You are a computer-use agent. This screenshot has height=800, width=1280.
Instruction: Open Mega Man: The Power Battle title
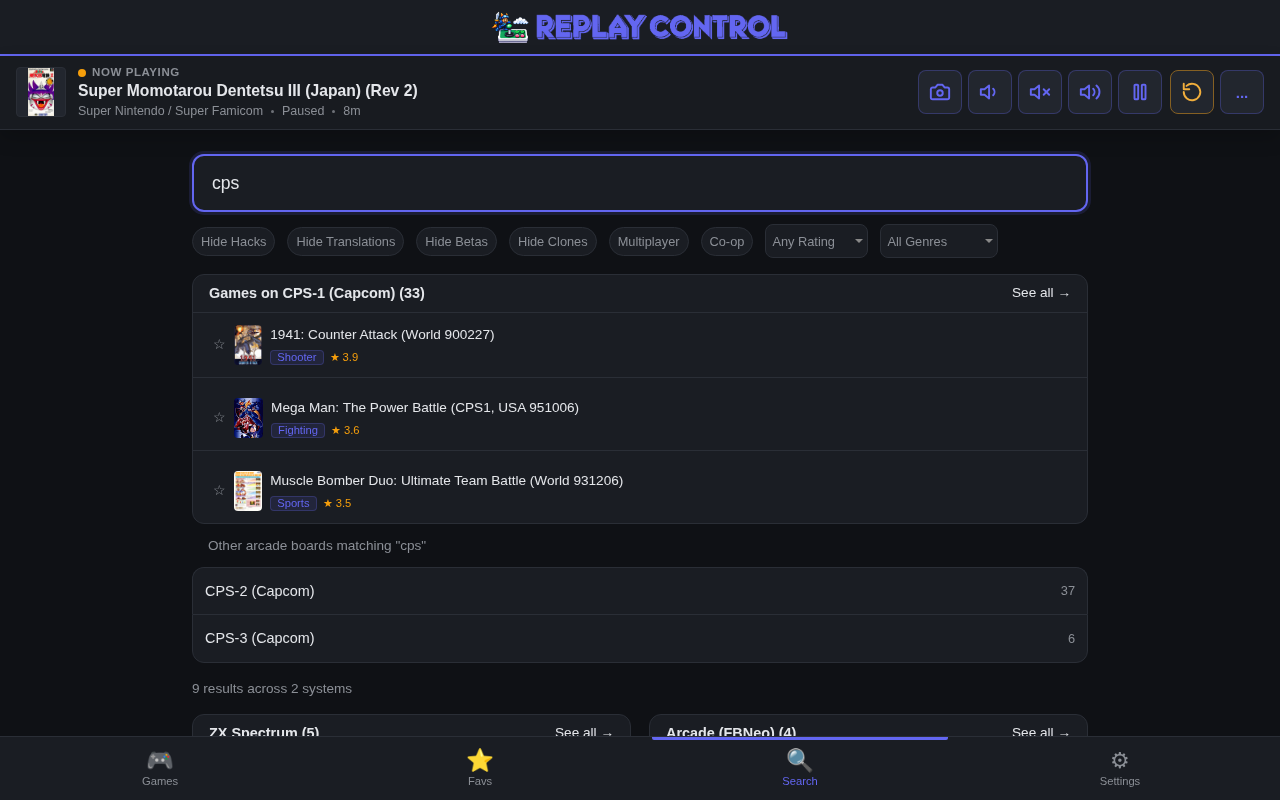(x=425, y=408)
